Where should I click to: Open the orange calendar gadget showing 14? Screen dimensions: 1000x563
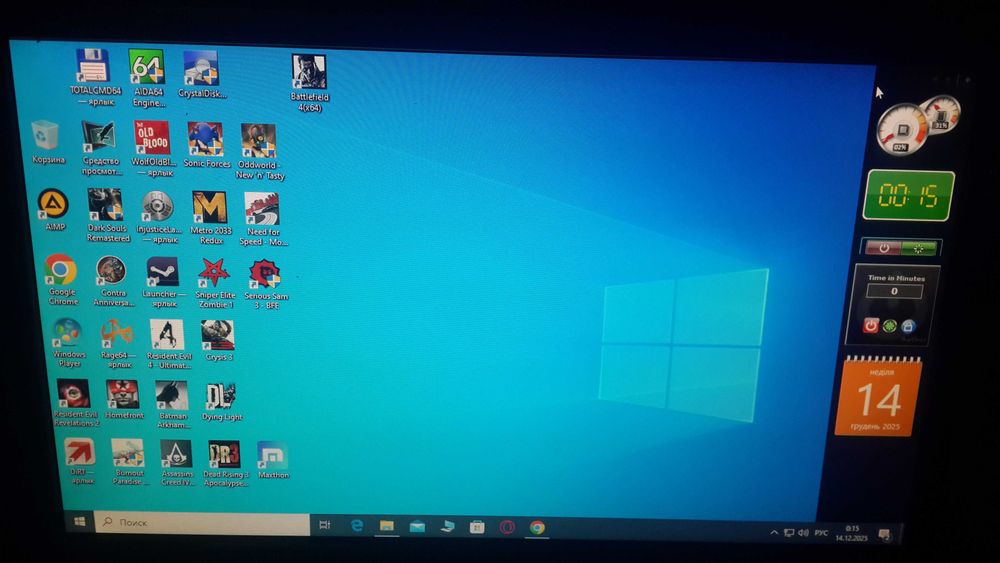click(878, 397)
